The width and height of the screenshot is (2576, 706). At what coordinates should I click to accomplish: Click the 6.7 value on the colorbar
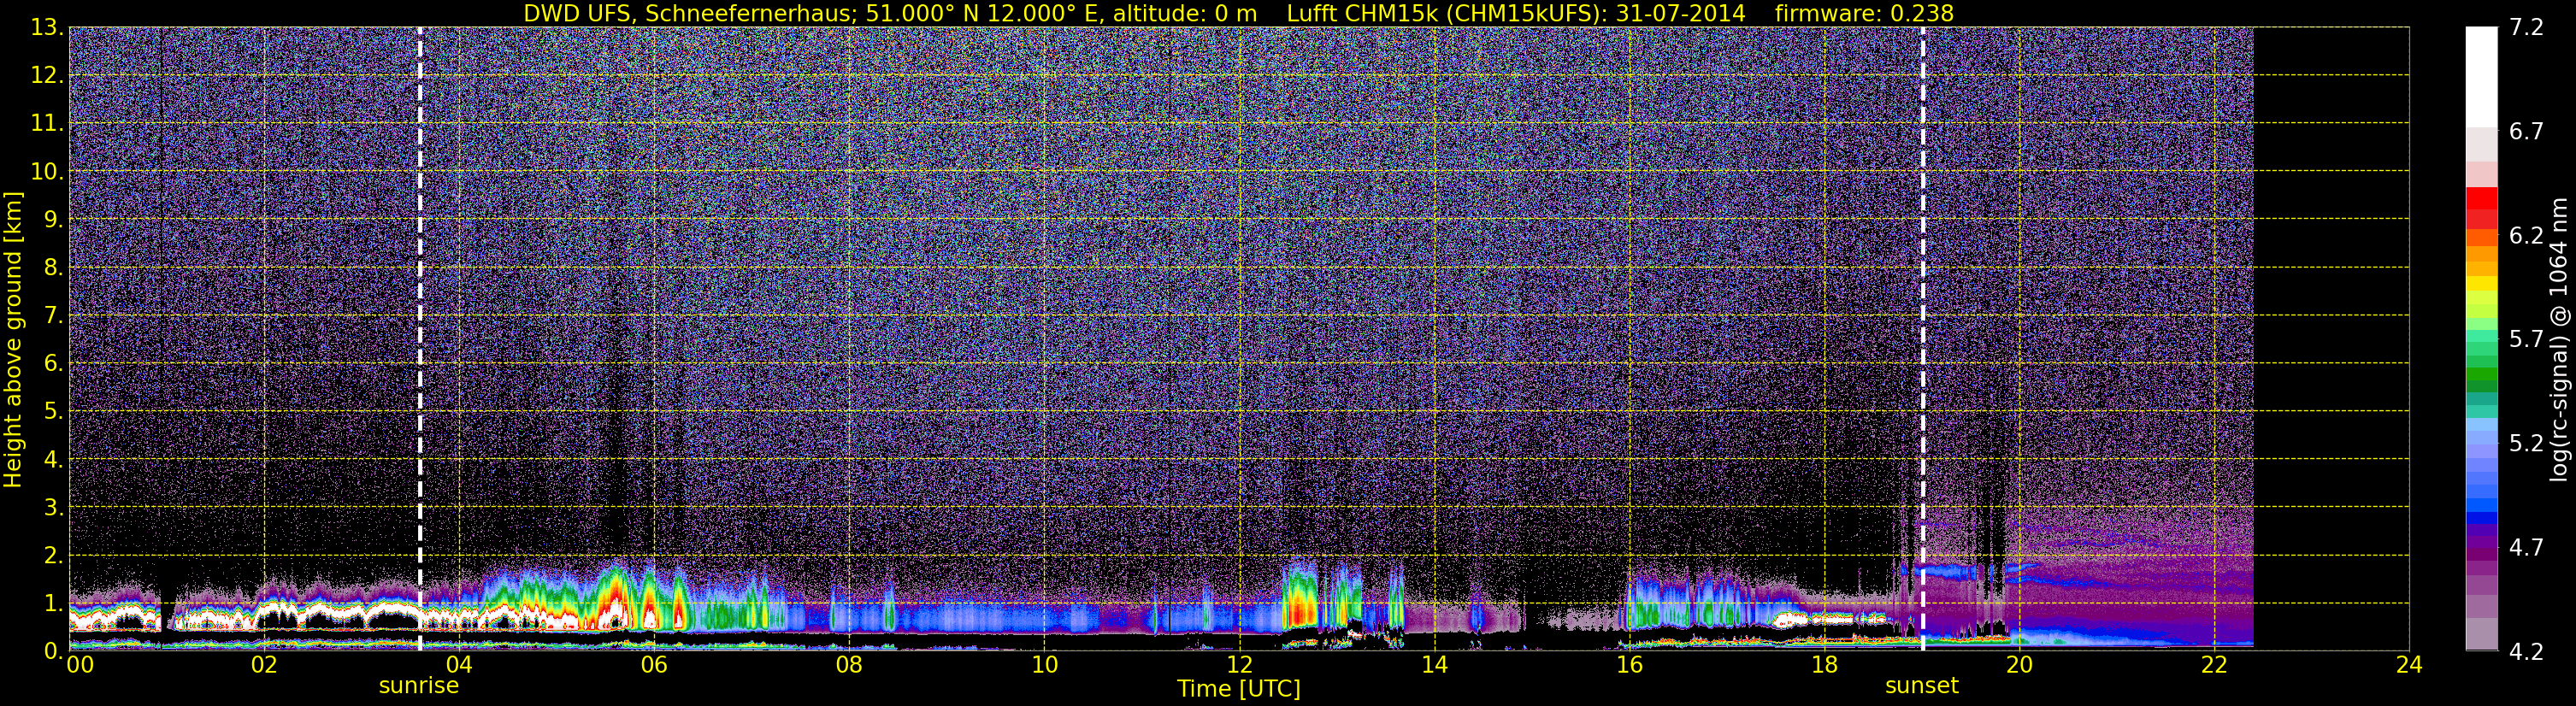(2525, 132)
